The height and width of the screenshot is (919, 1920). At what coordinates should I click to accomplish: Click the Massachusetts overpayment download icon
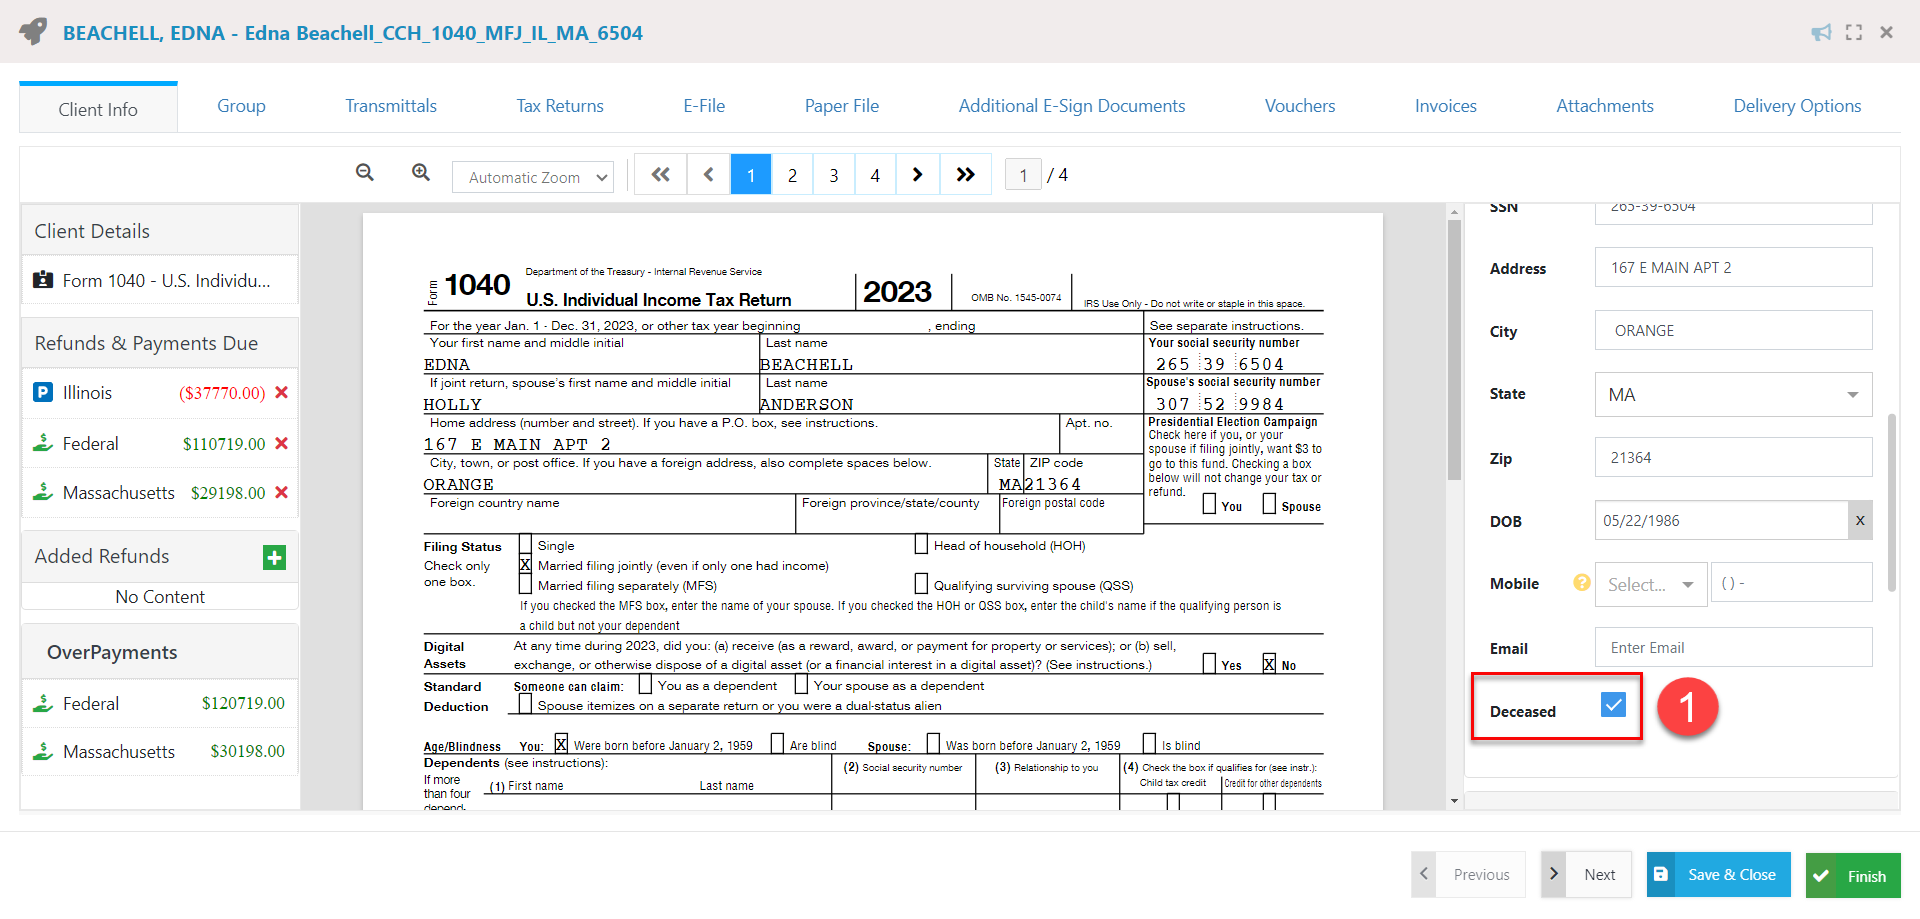click(x=42, y=750)
